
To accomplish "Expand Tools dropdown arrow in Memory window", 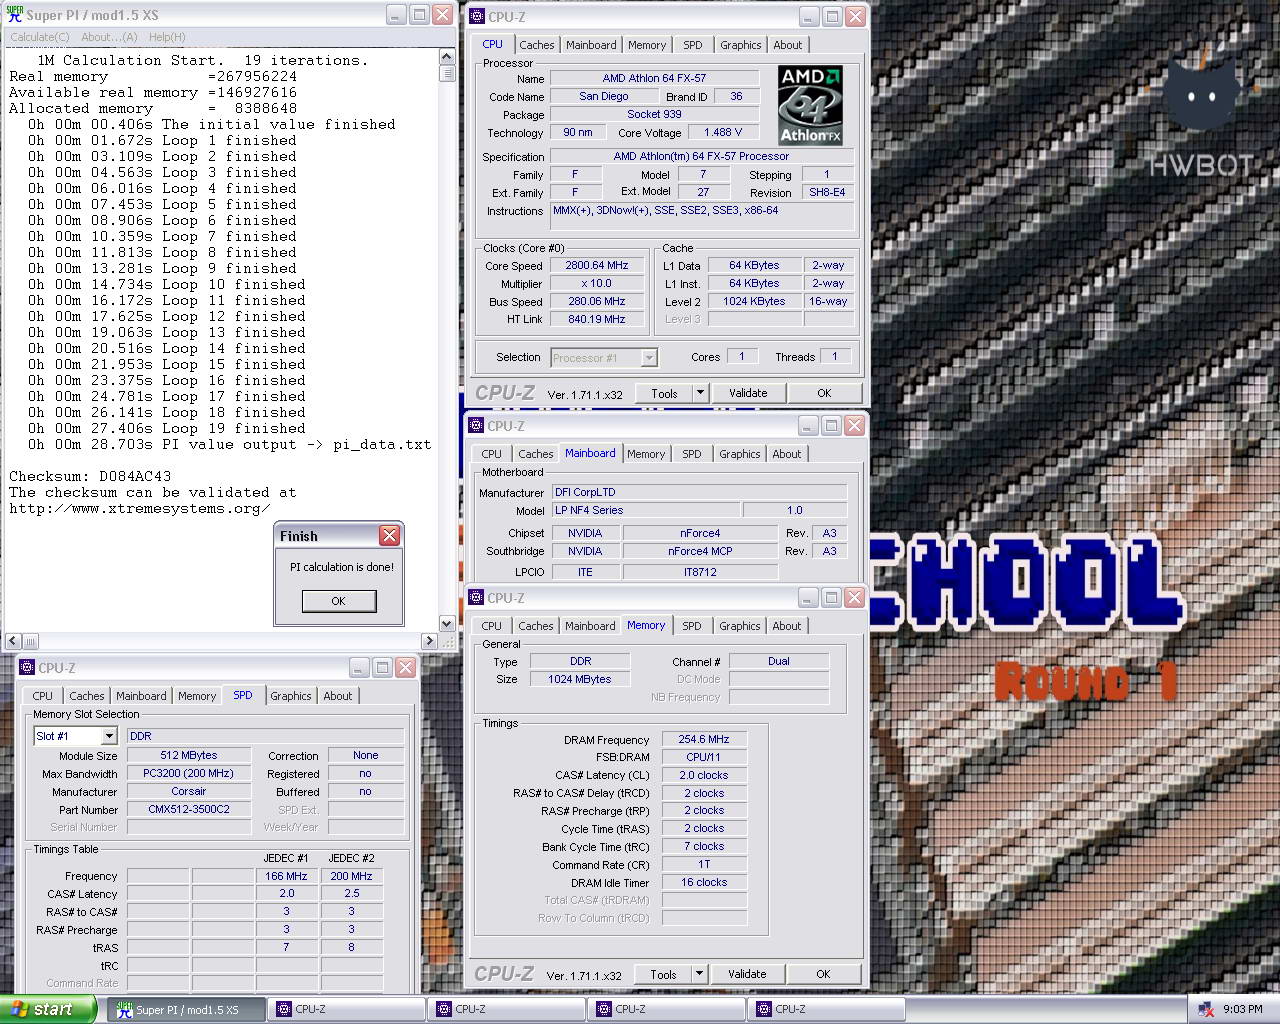I will [x=699, y=974].
